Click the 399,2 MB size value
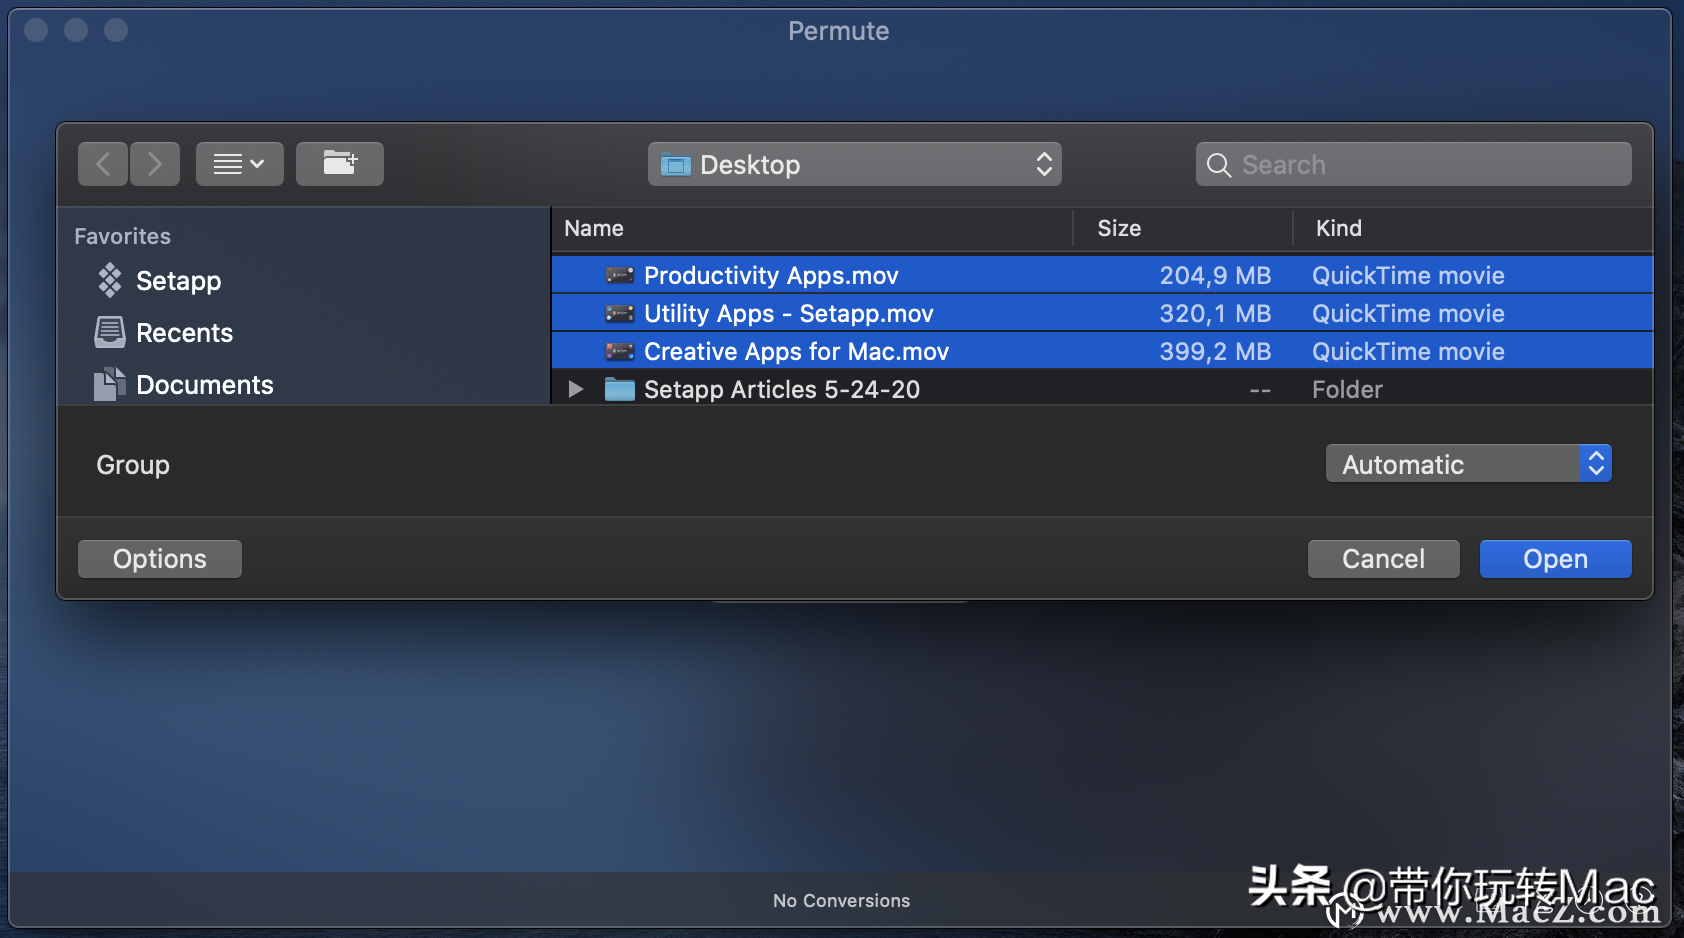This screenshot has height=938, width=1684. (1215, 351)
